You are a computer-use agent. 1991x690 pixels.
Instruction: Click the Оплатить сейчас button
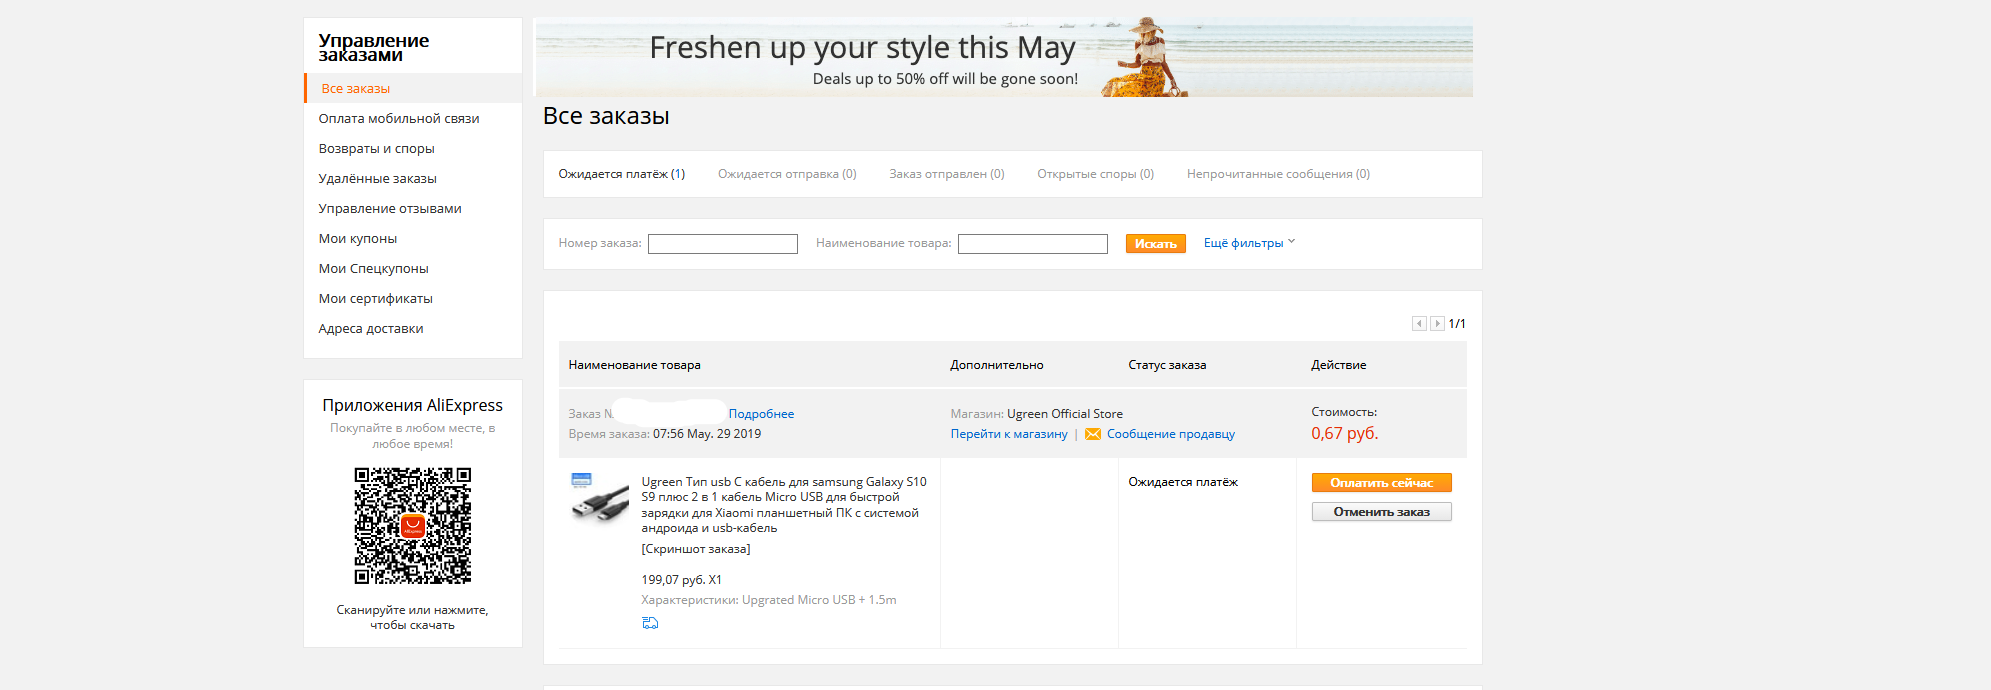click(x=1381, y=482)
